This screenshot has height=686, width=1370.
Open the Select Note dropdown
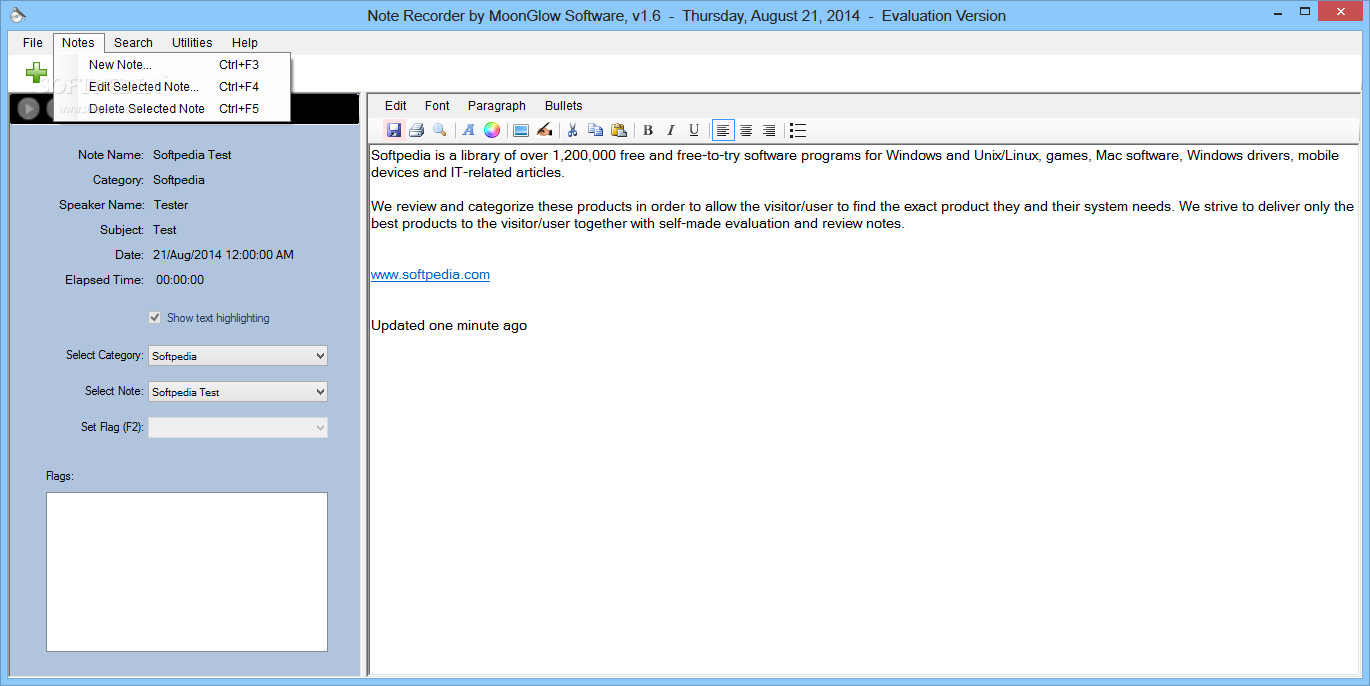(238, 392)
